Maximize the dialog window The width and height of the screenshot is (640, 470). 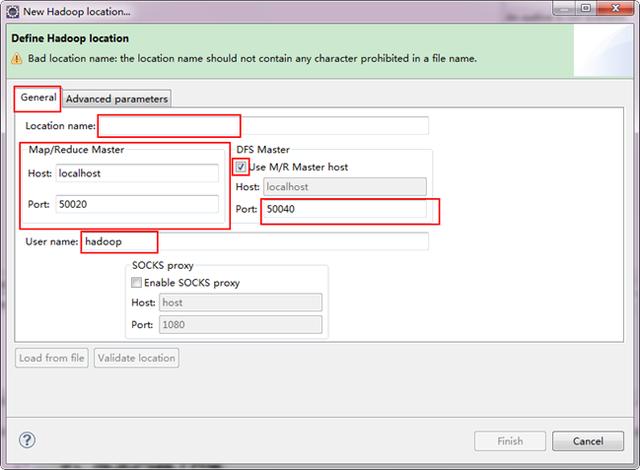[x=586, y=8]
